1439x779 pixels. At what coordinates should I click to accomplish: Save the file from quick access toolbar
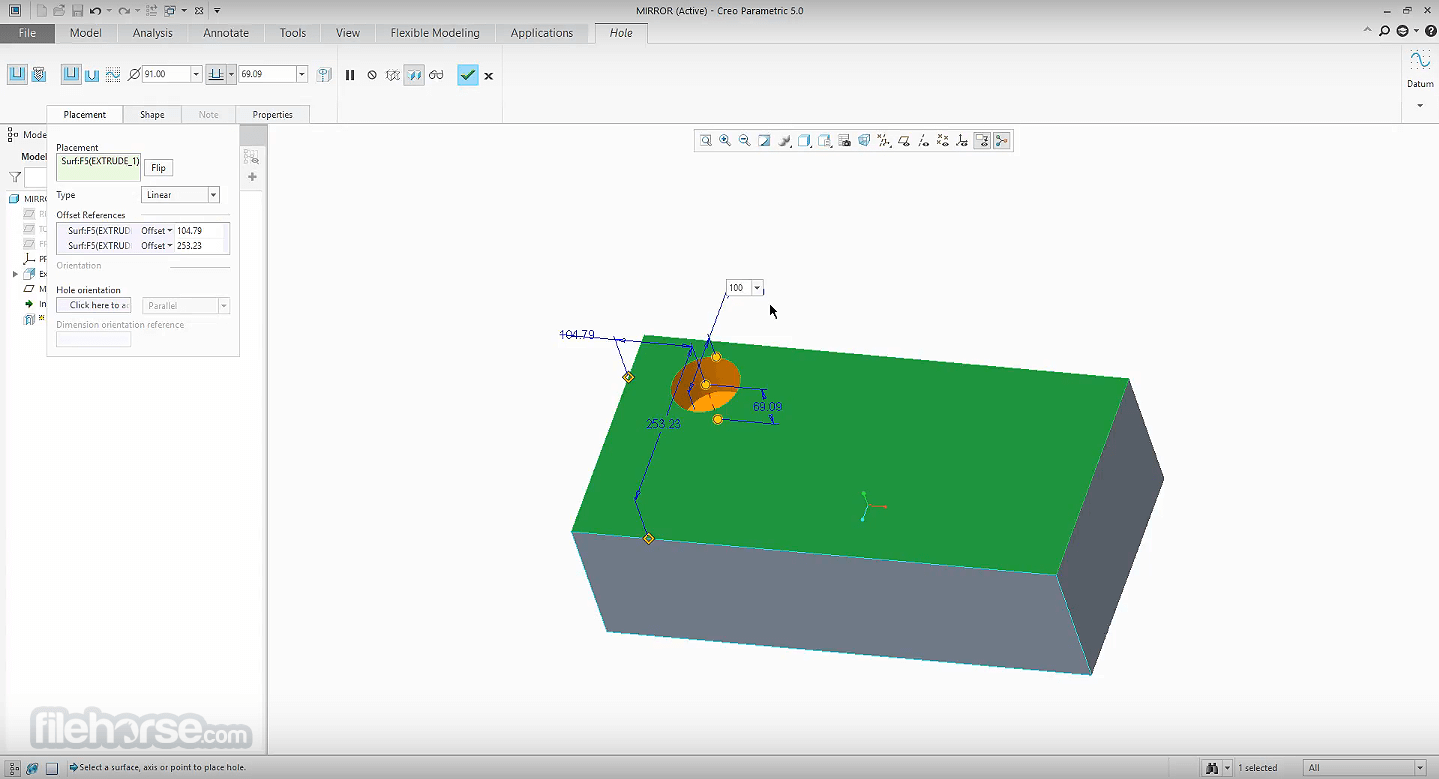(77, 10)
